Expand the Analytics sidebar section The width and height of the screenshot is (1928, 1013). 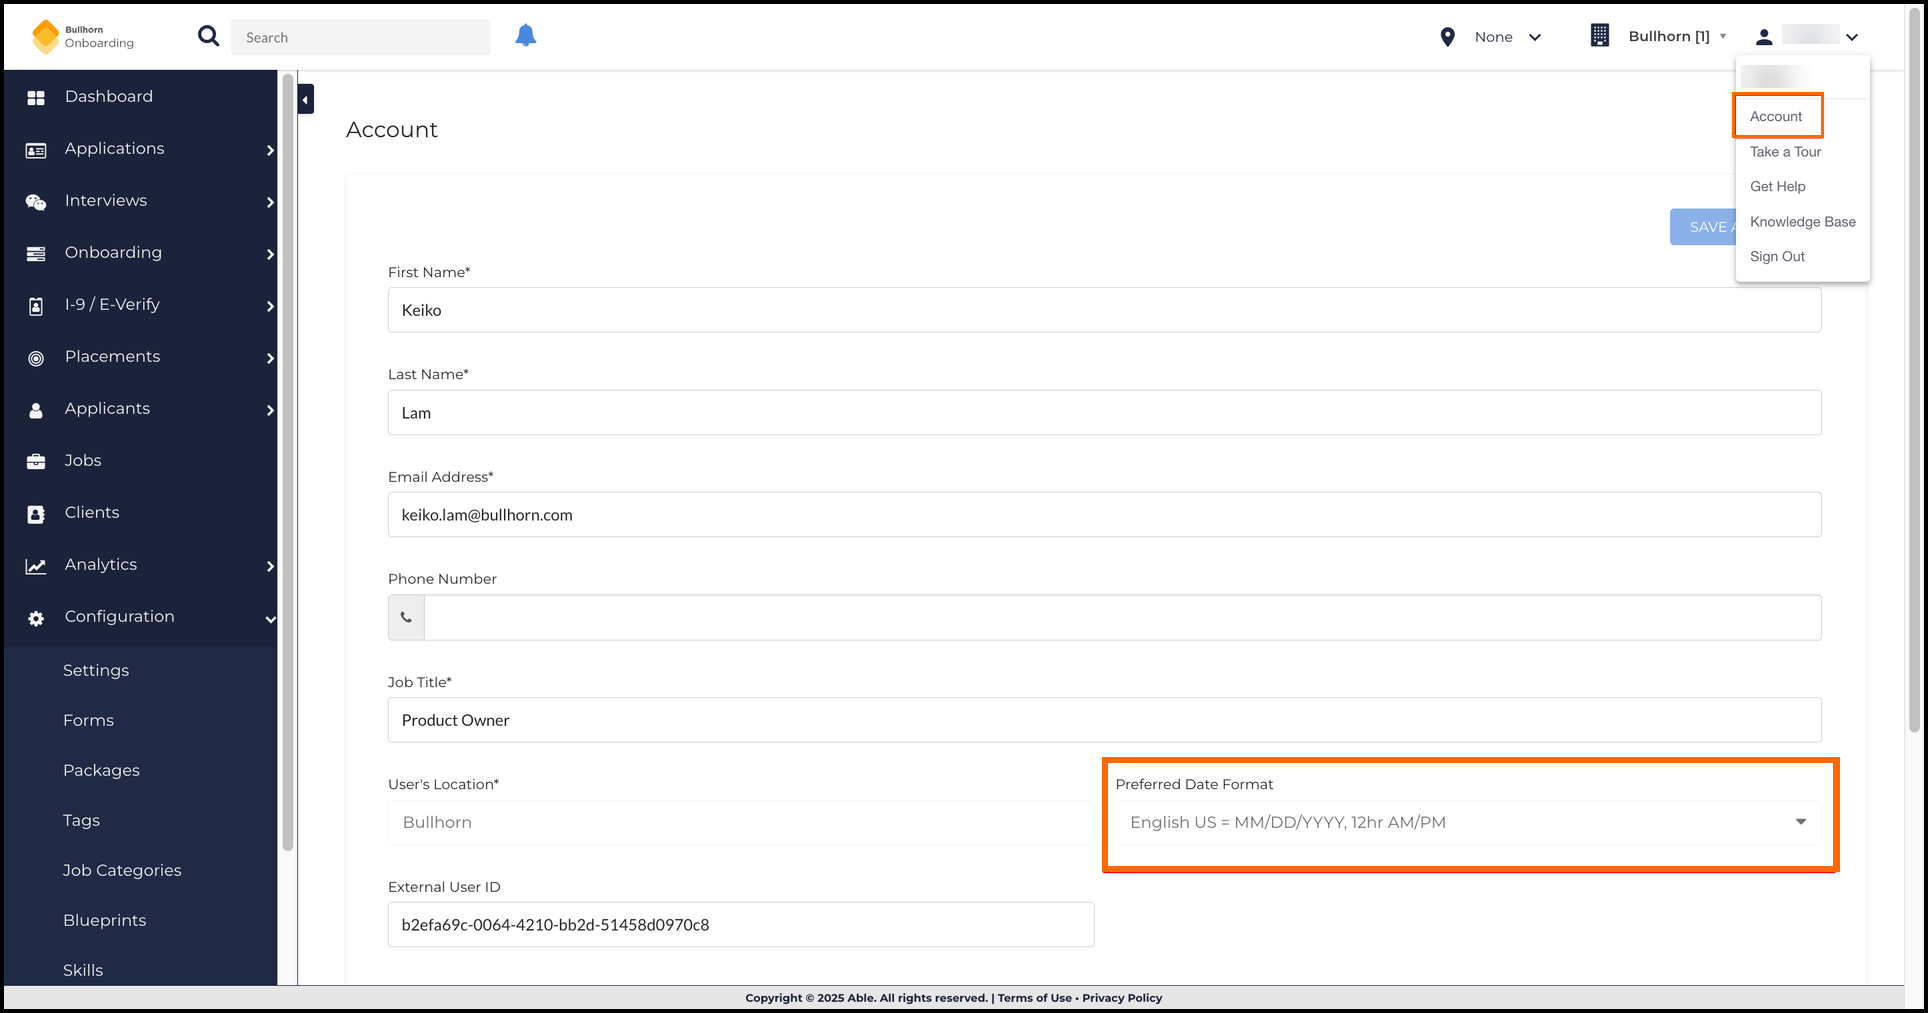[x=270, y=566]
